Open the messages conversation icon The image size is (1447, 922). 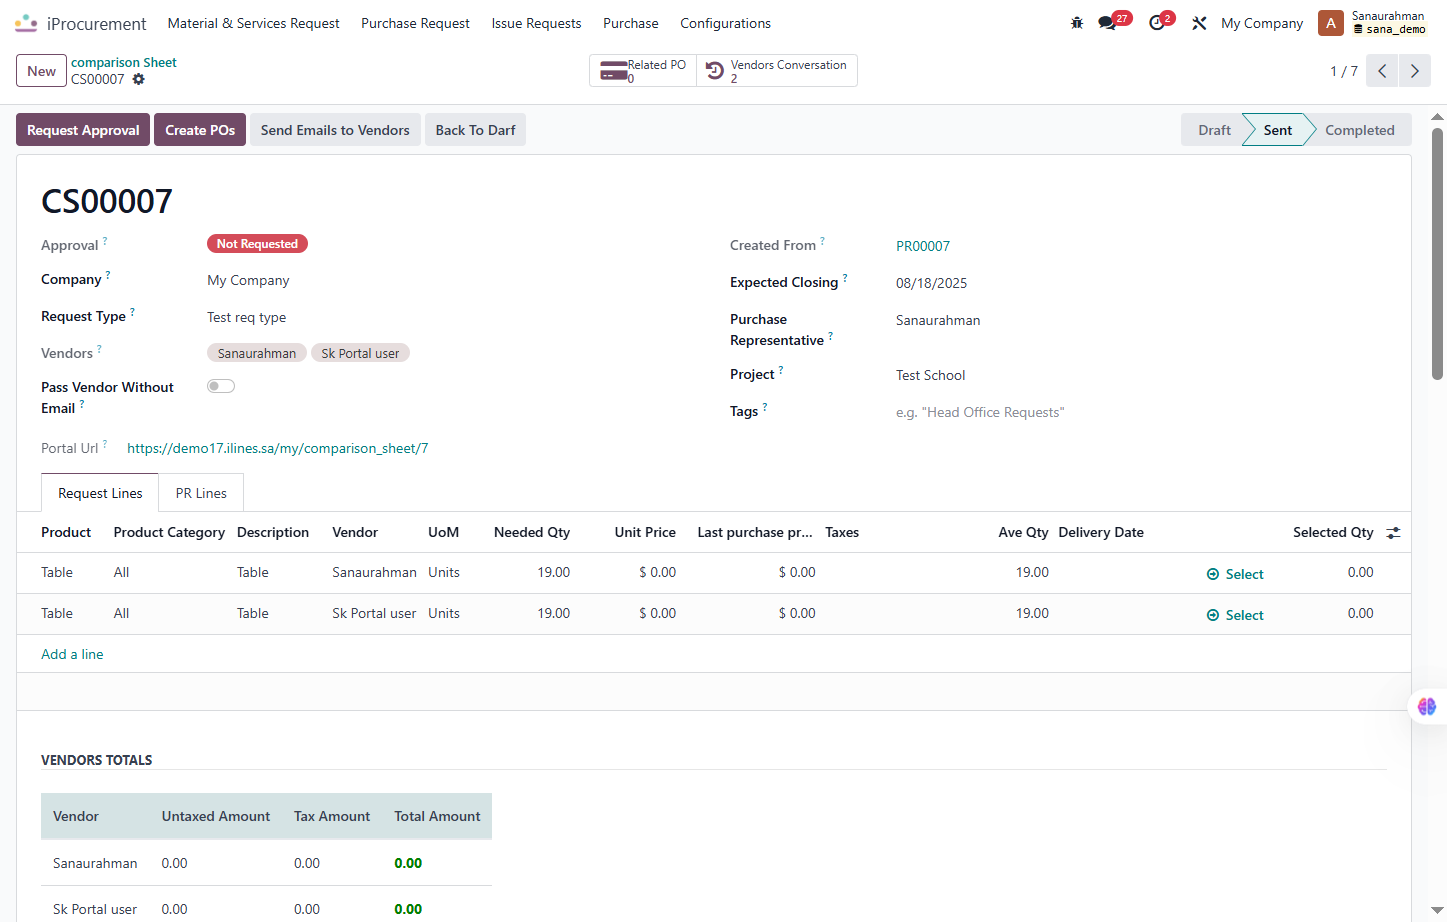click(x=1107, y=23)
